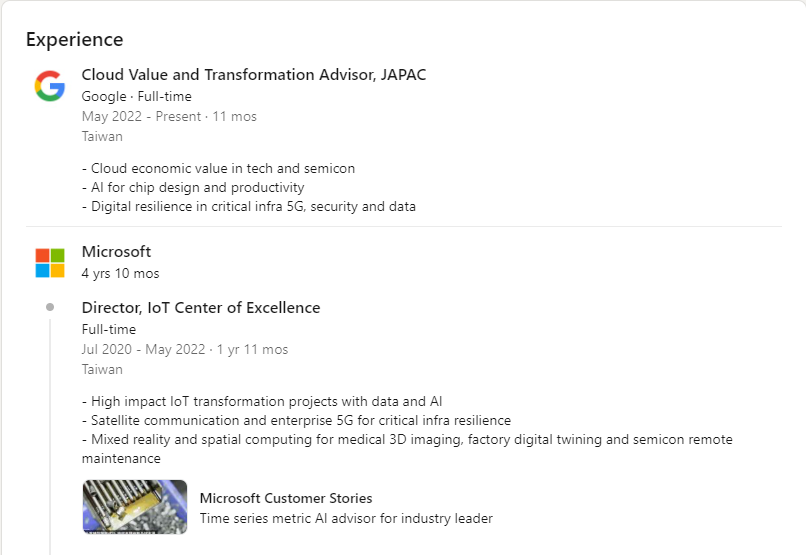Click the Google company logo

pyautogui.click(x=50, y=86)
